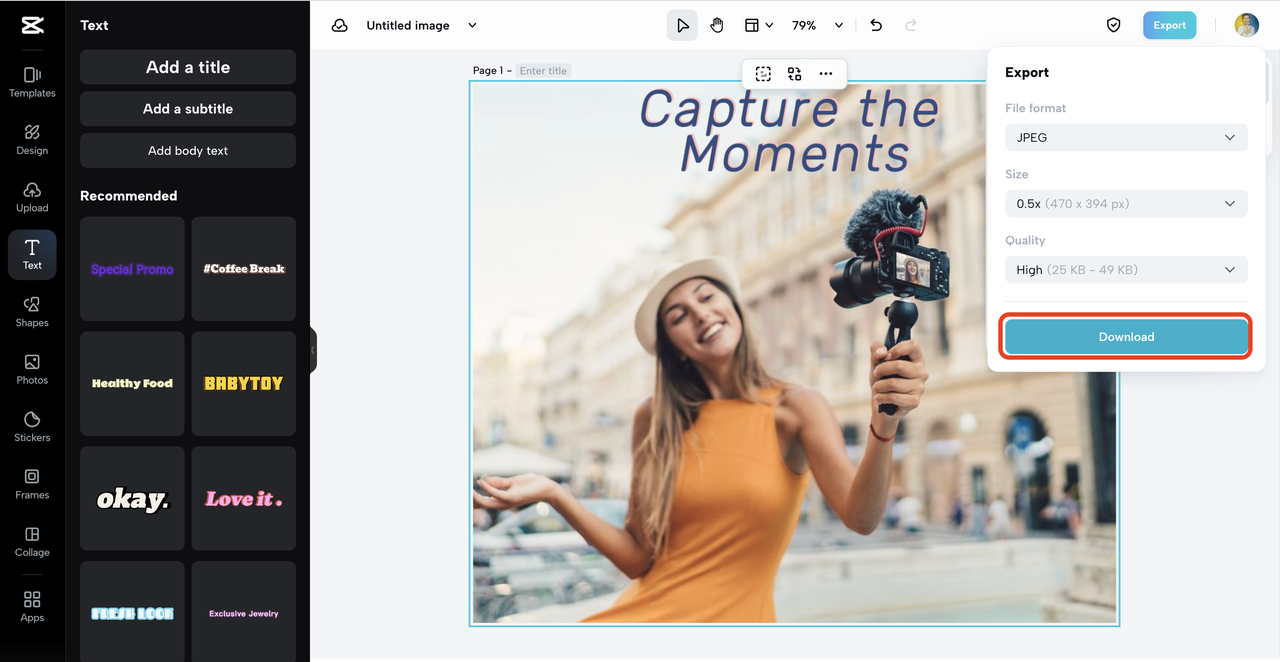Select the hand pan tool
The height and width of the screenshot is (662, 1280).
(717, 25)
